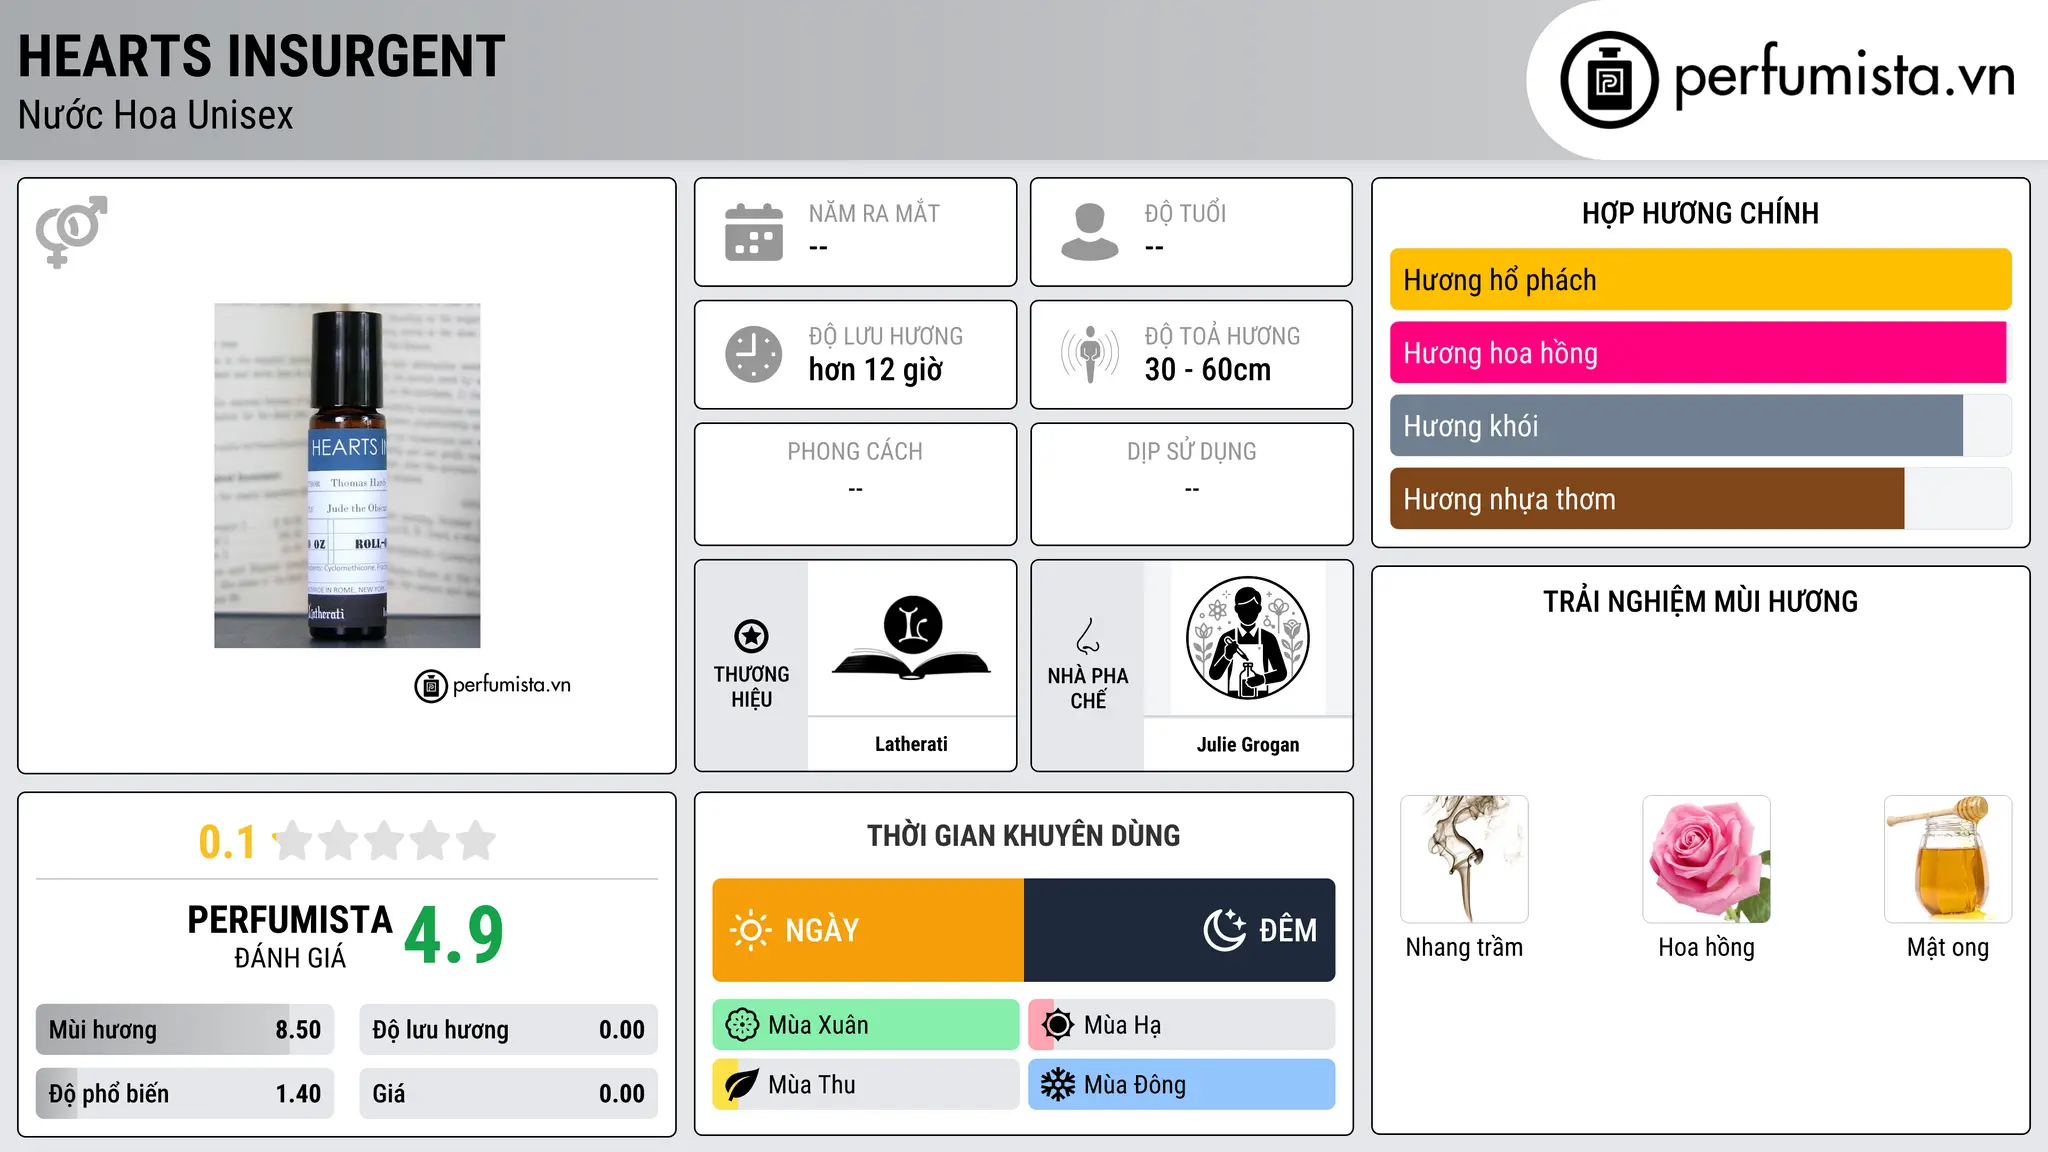Screen dimensions: 2048x1152
Task: Click the NĂM RA MẮT label
Action: (874, 214)
